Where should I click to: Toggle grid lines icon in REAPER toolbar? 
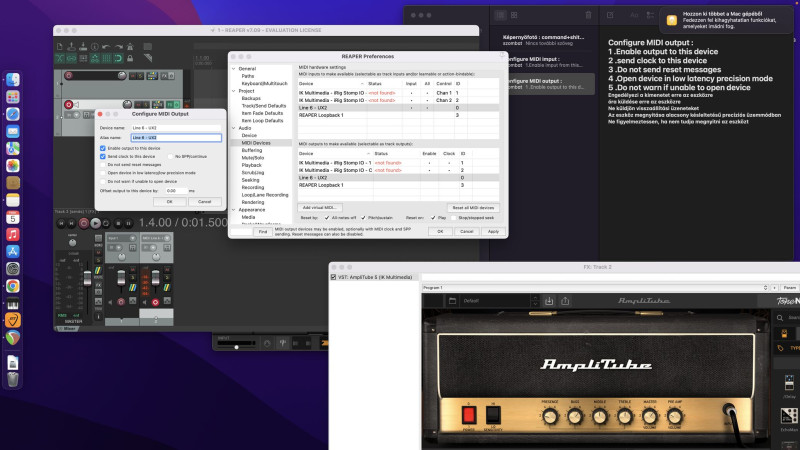click(107, 59)
